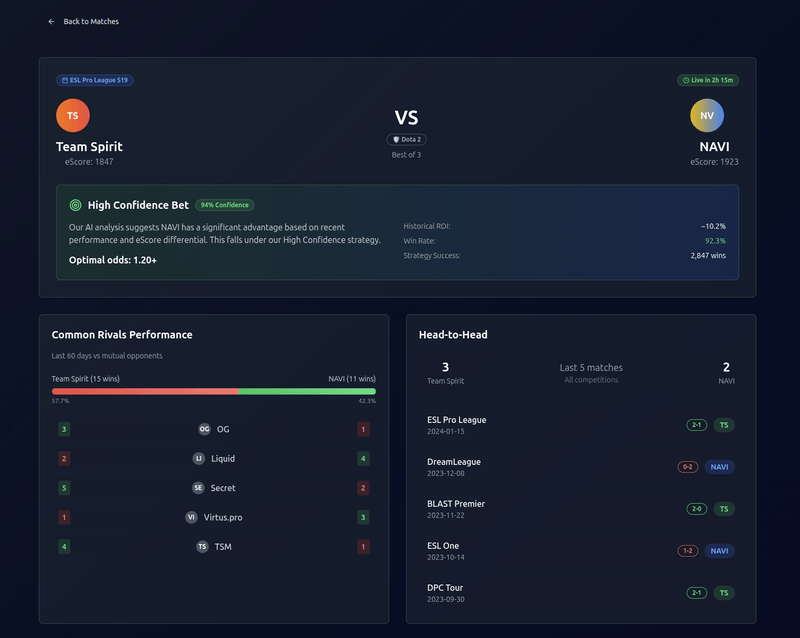Click the 94% Confidence badge
Viewport: 800px width, 638px height.
224,205
